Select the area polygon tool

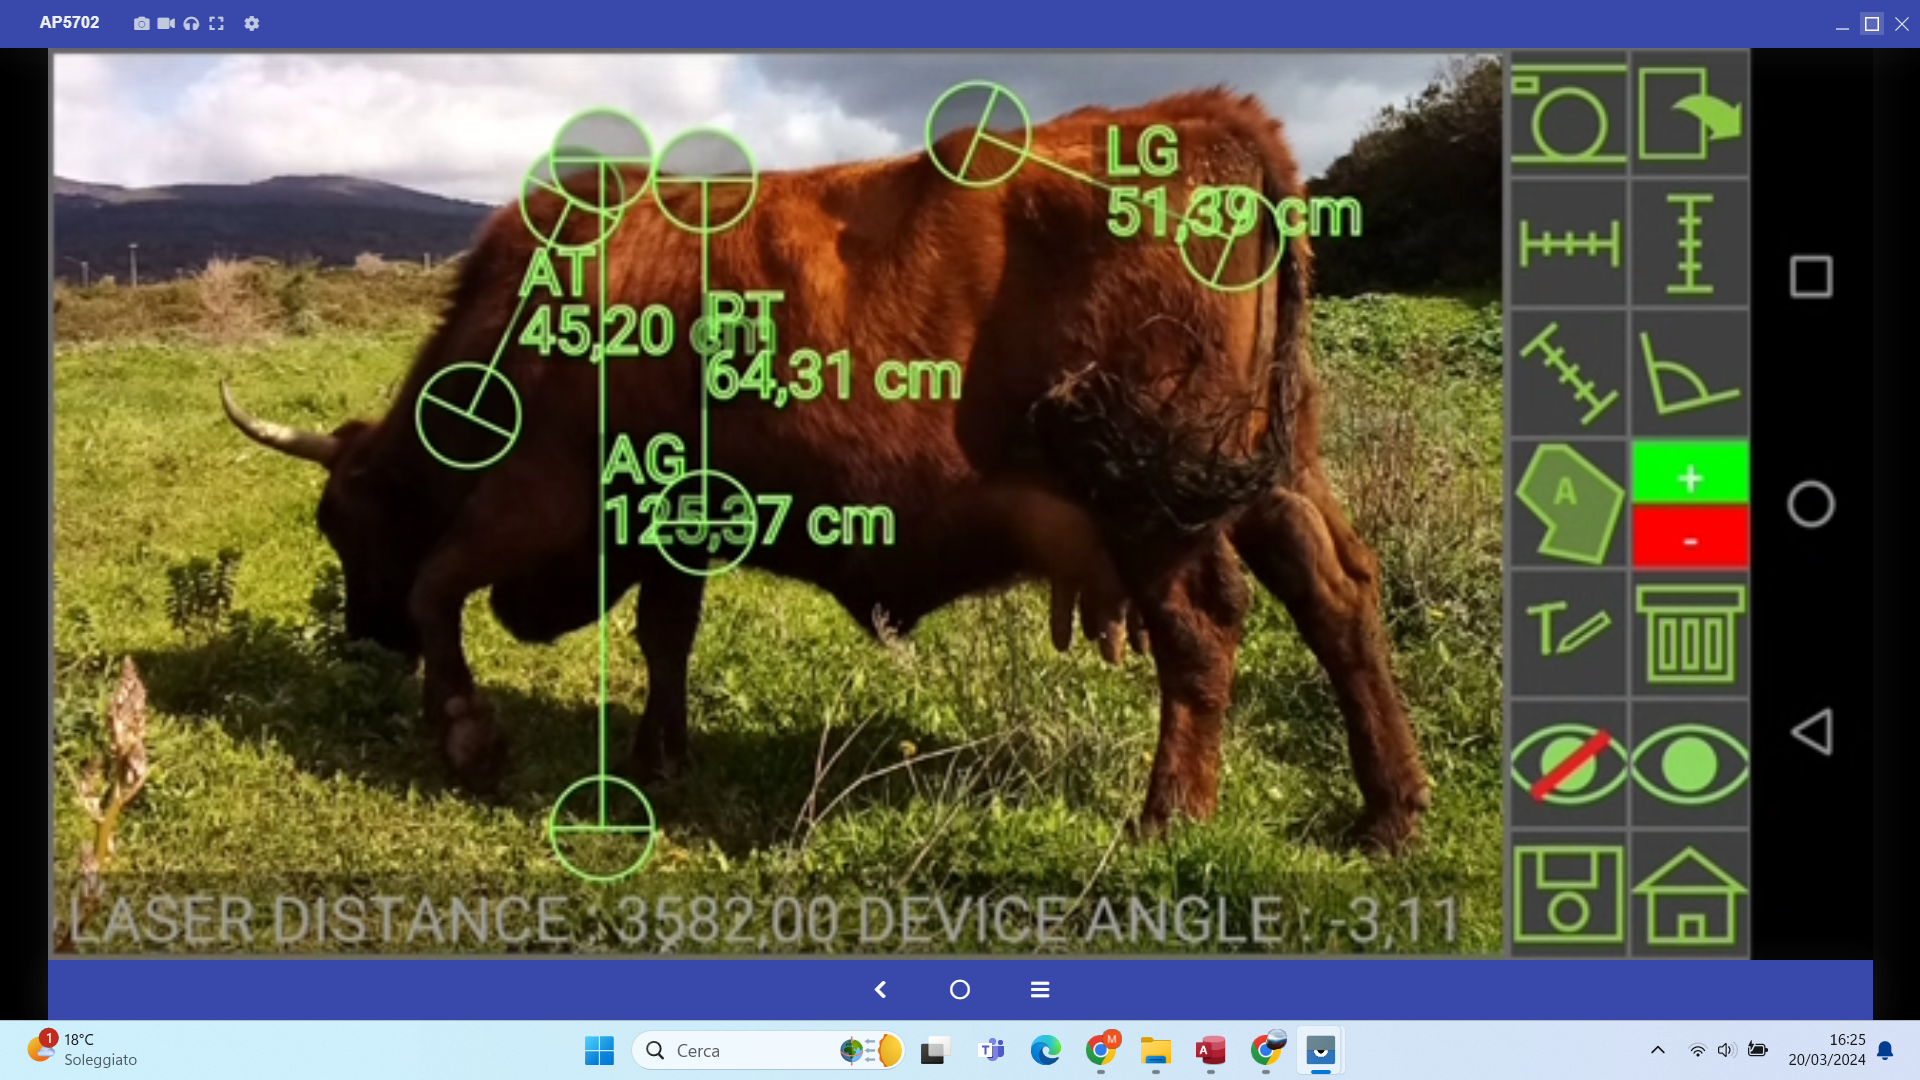pos(1567,504)
